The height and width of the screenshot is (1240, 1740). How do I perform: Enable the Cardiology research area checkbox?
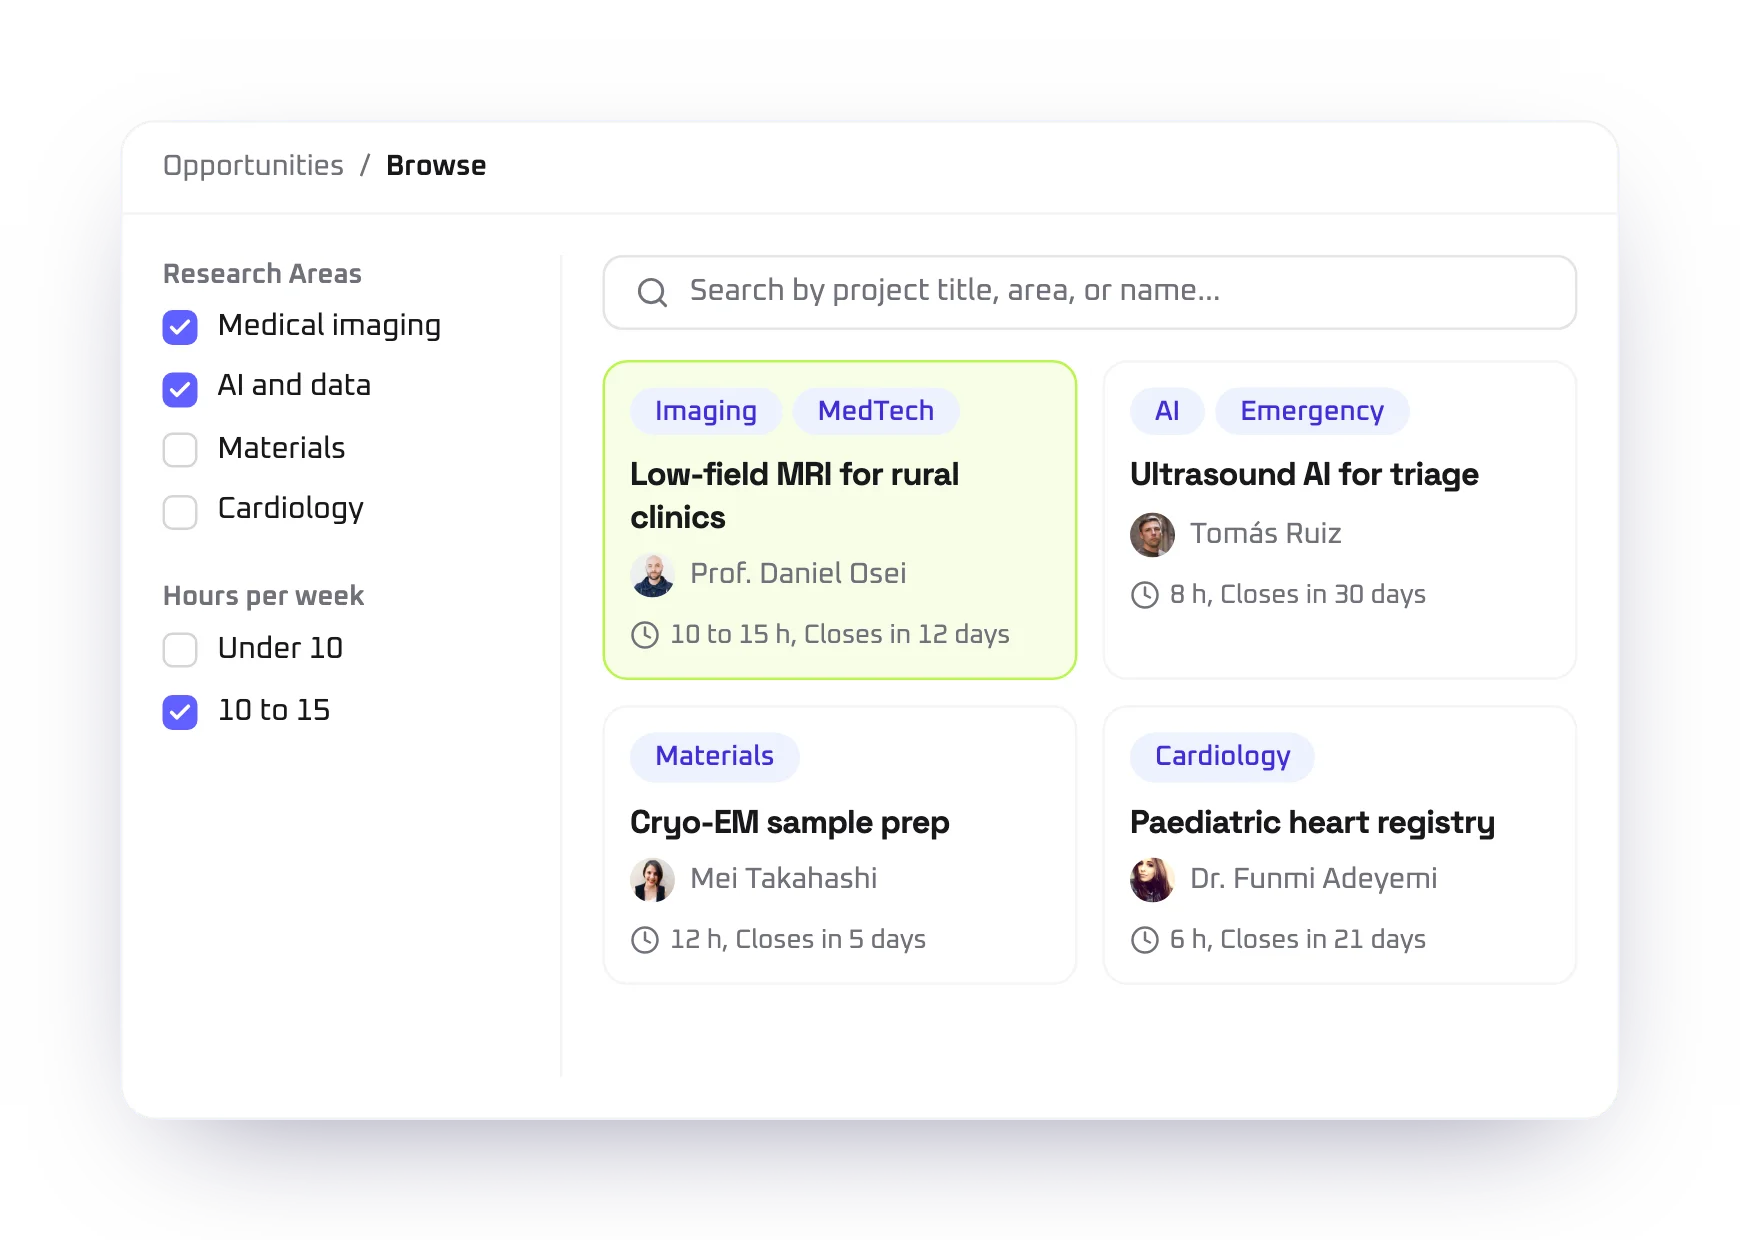click(x=180, y=512)
